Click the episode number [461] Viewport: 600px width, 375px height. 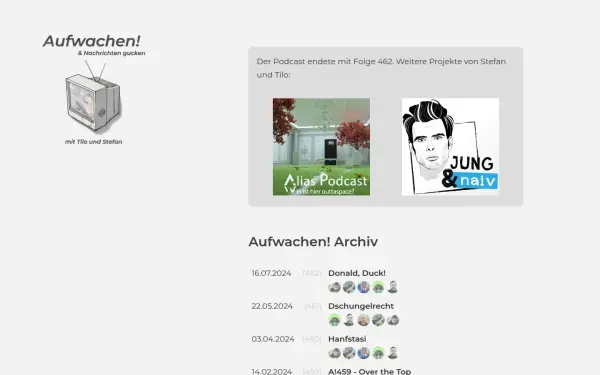(313, 306)
